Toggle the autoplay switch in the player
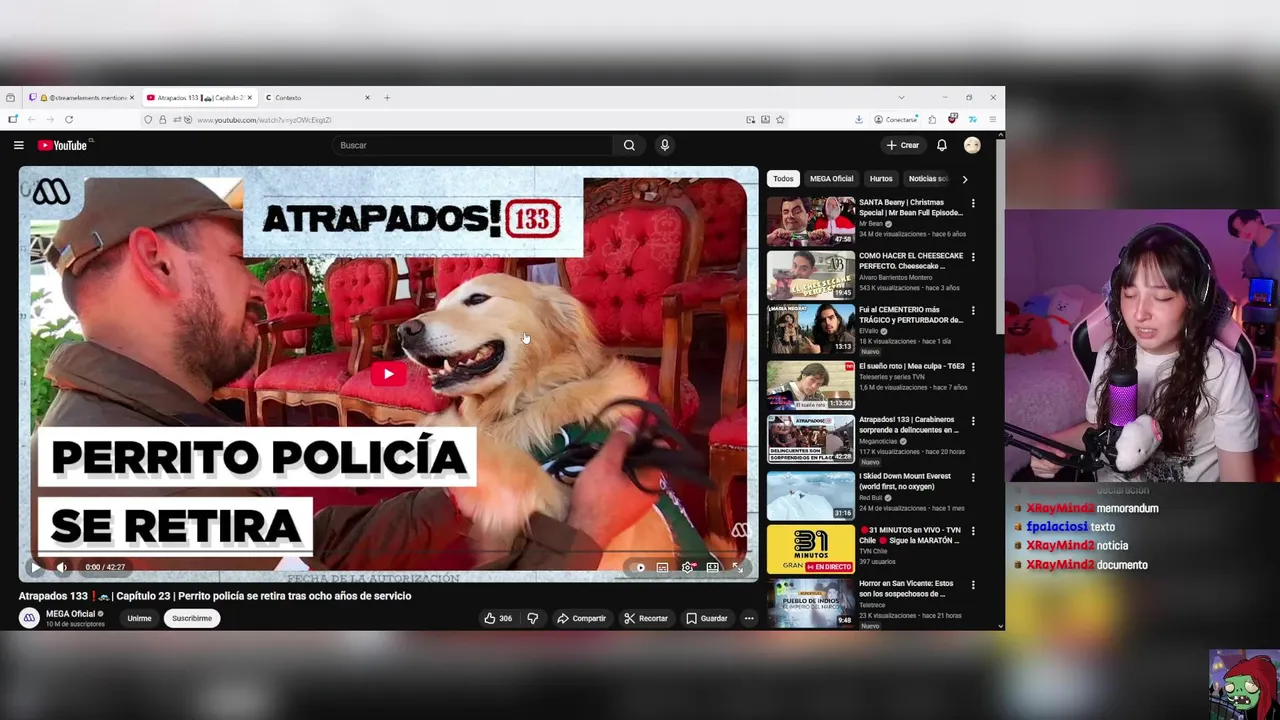The height and width of the screenshot is (720, 1280). pos(638,567)
